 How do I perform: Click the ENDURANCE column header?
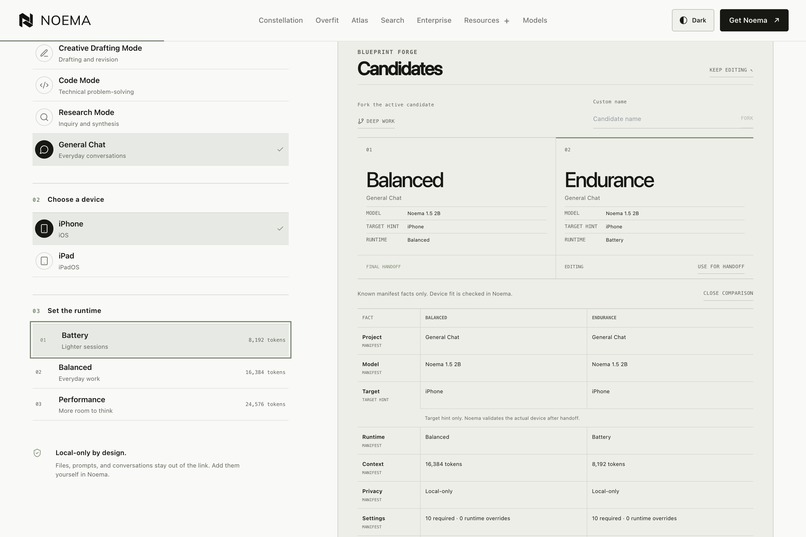tap(604, 318)
